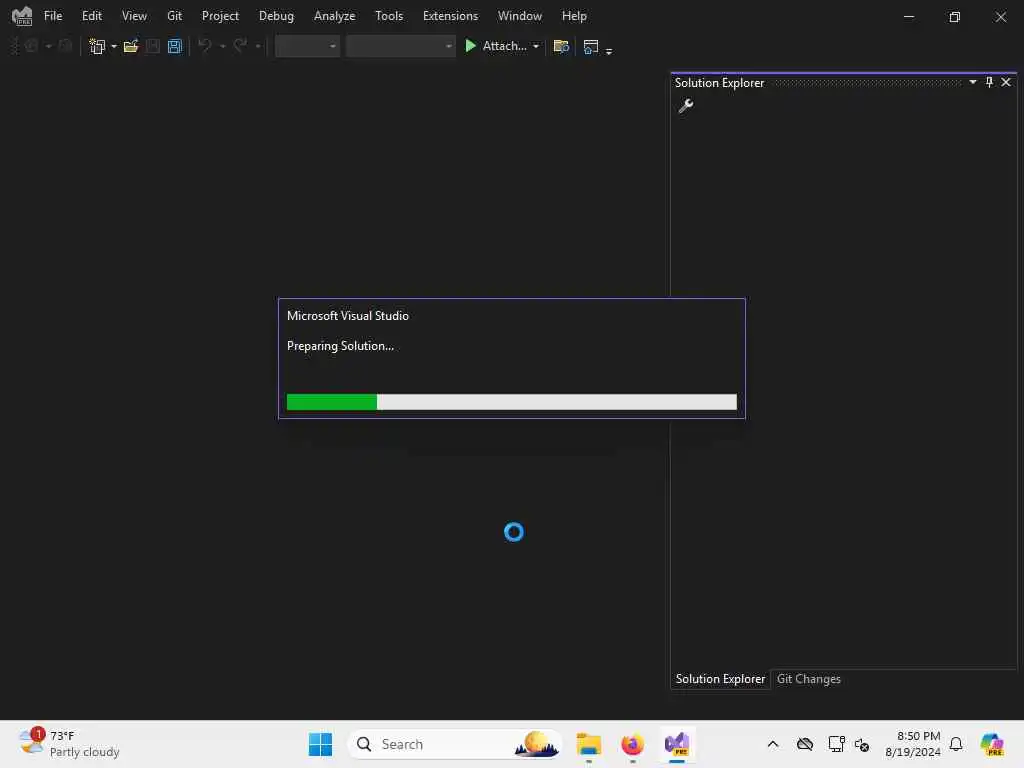Expand the navigate backward history dropdown
This screenshot has height=768, width=1024.
coord(48,46)
